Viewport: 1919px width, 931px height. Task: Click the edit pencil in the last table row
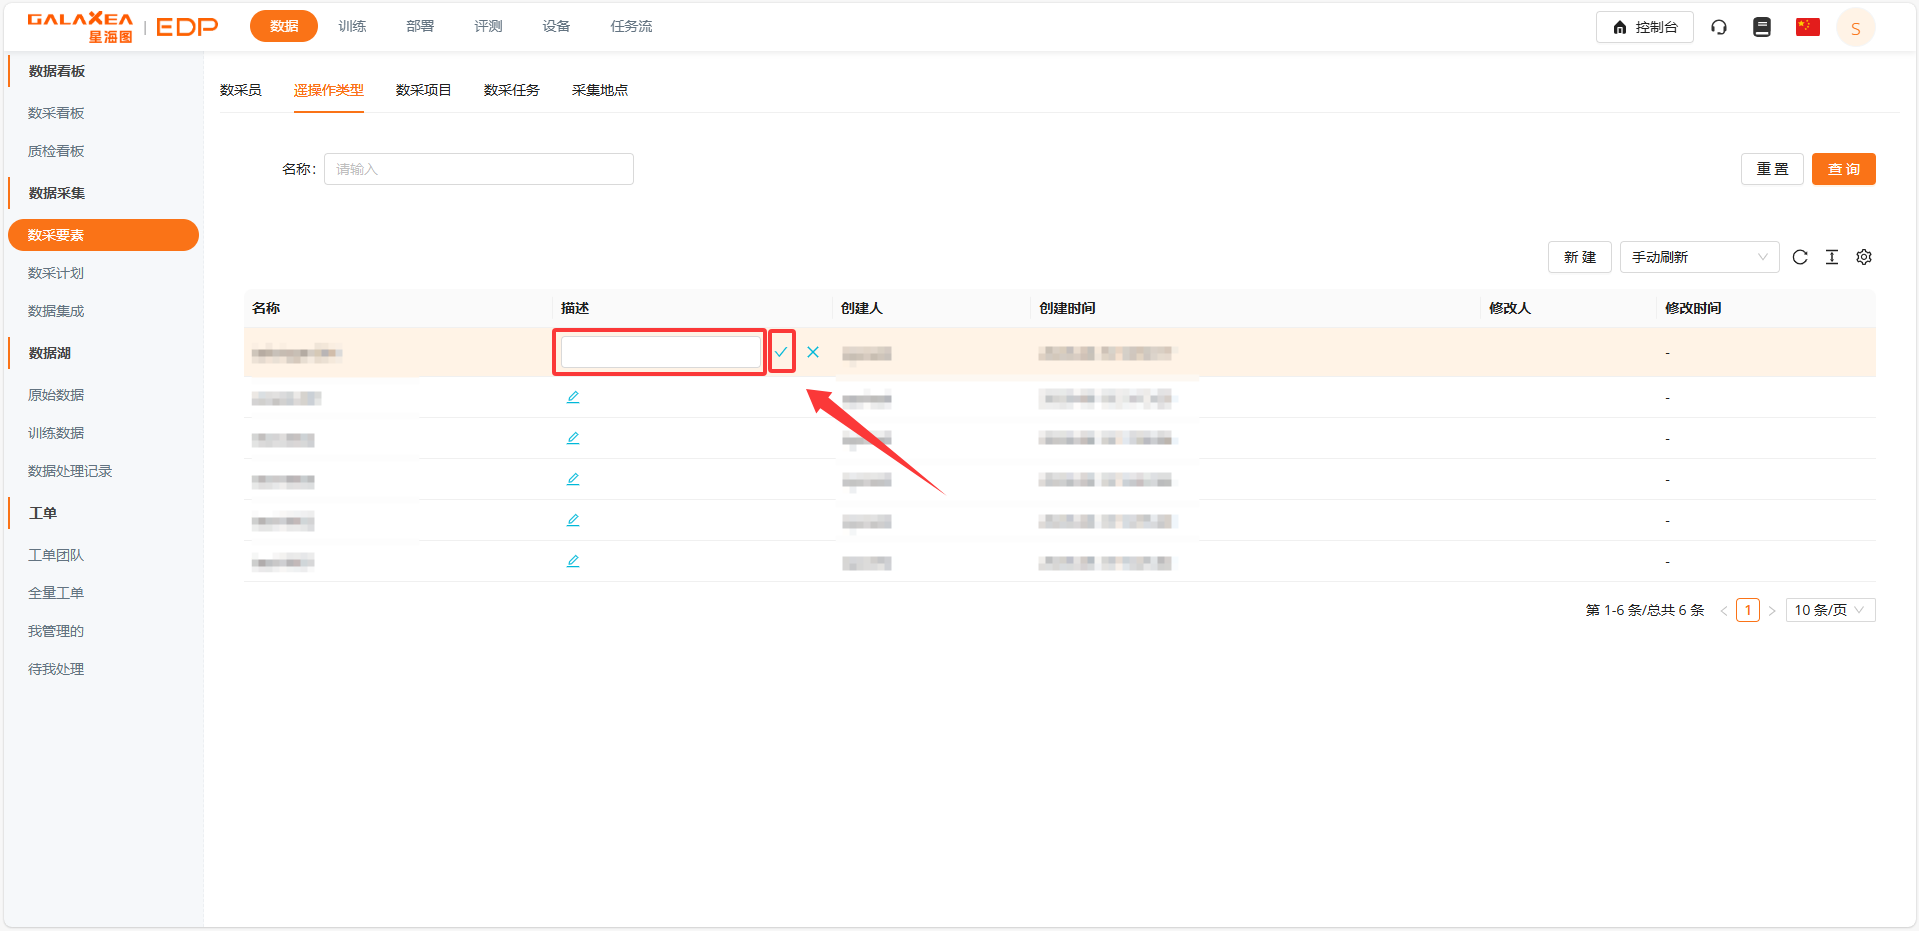point(573,561)
